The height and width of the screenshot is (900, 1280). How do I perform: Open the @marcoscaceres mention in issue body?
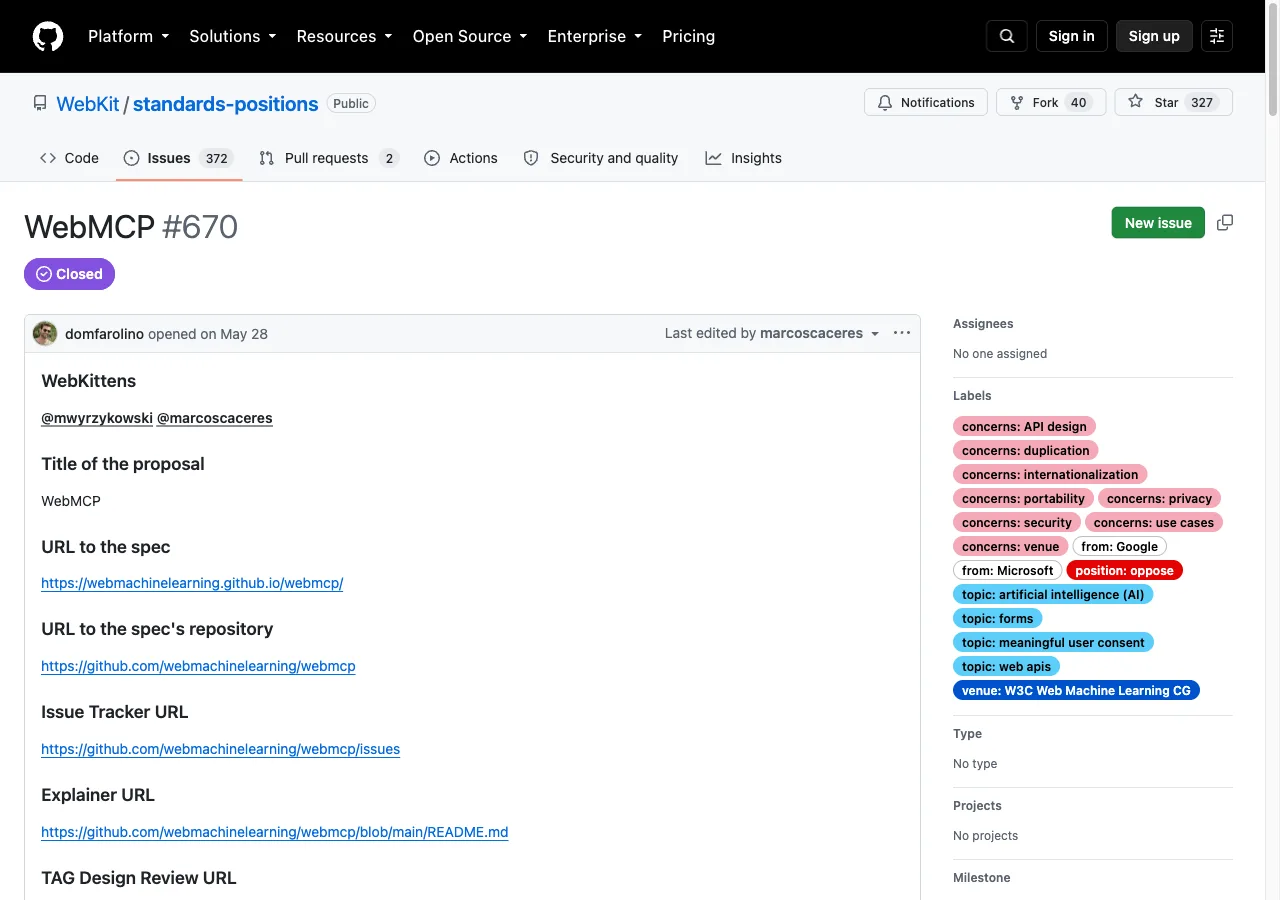pyautogui.click(x=215, y=418)
